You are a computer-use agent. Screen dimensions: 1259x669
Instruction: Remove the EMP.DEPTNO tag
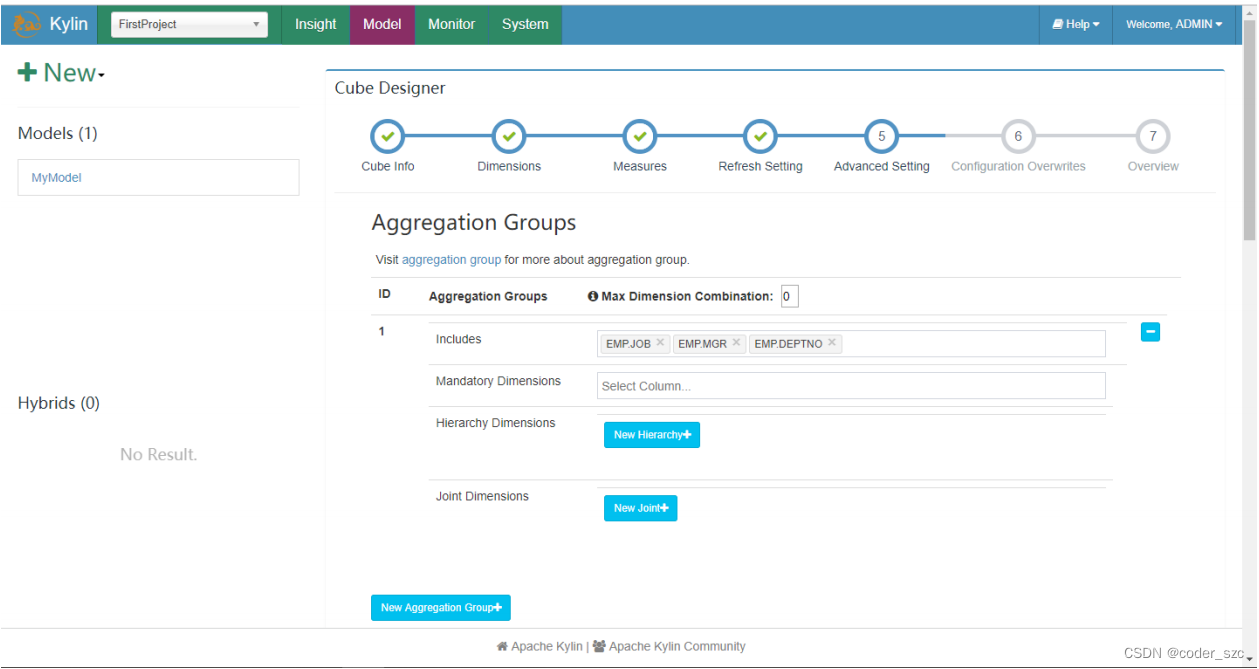(x=832, y=343)
